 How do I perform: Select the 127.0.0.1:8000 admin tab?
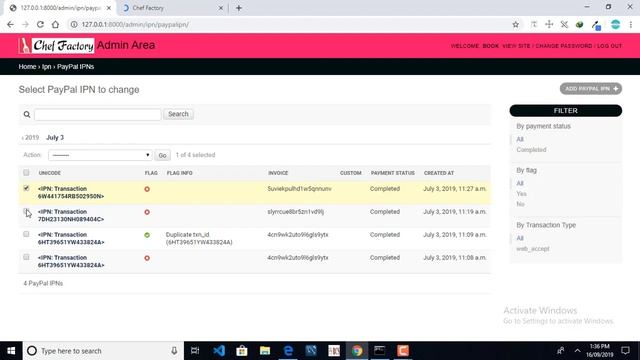click(x=59, y=8)
